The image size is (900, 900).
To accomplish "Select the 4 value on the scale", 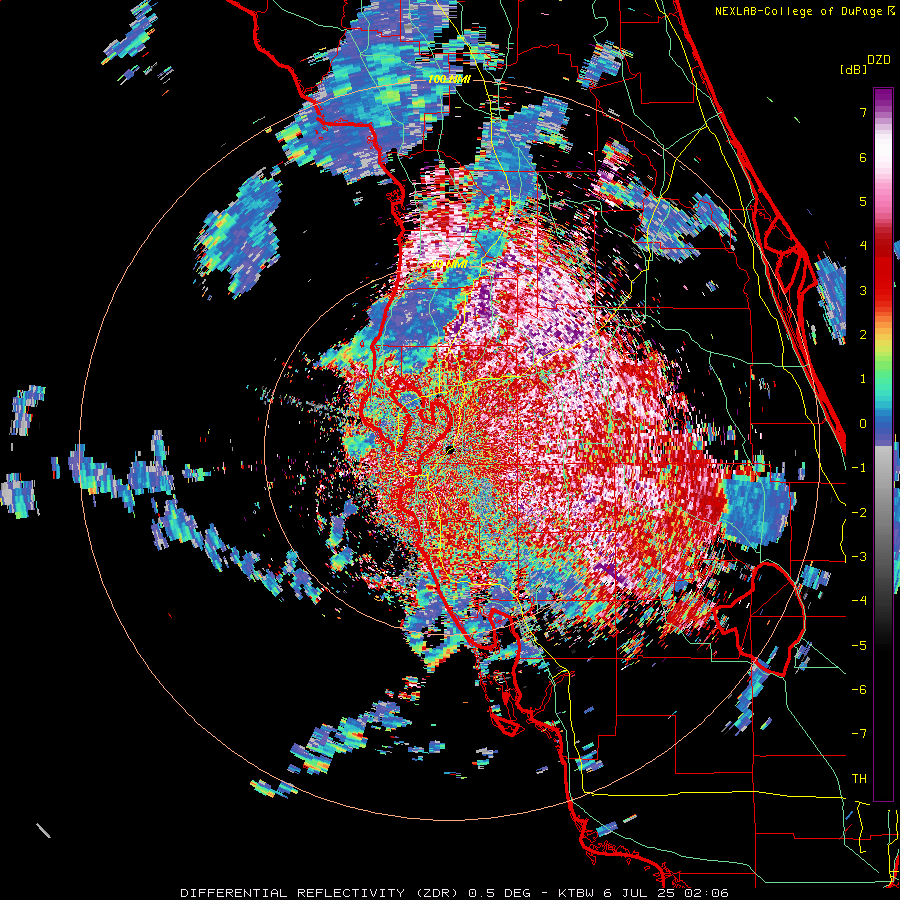I will point(863,246).
